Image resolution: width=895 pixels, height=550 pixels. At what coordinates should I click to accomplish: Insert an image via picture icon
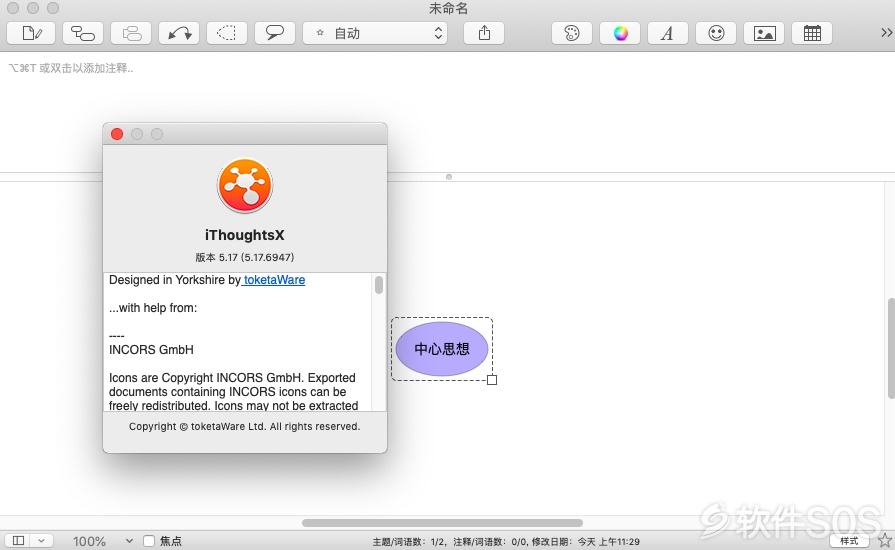point(764,33)
